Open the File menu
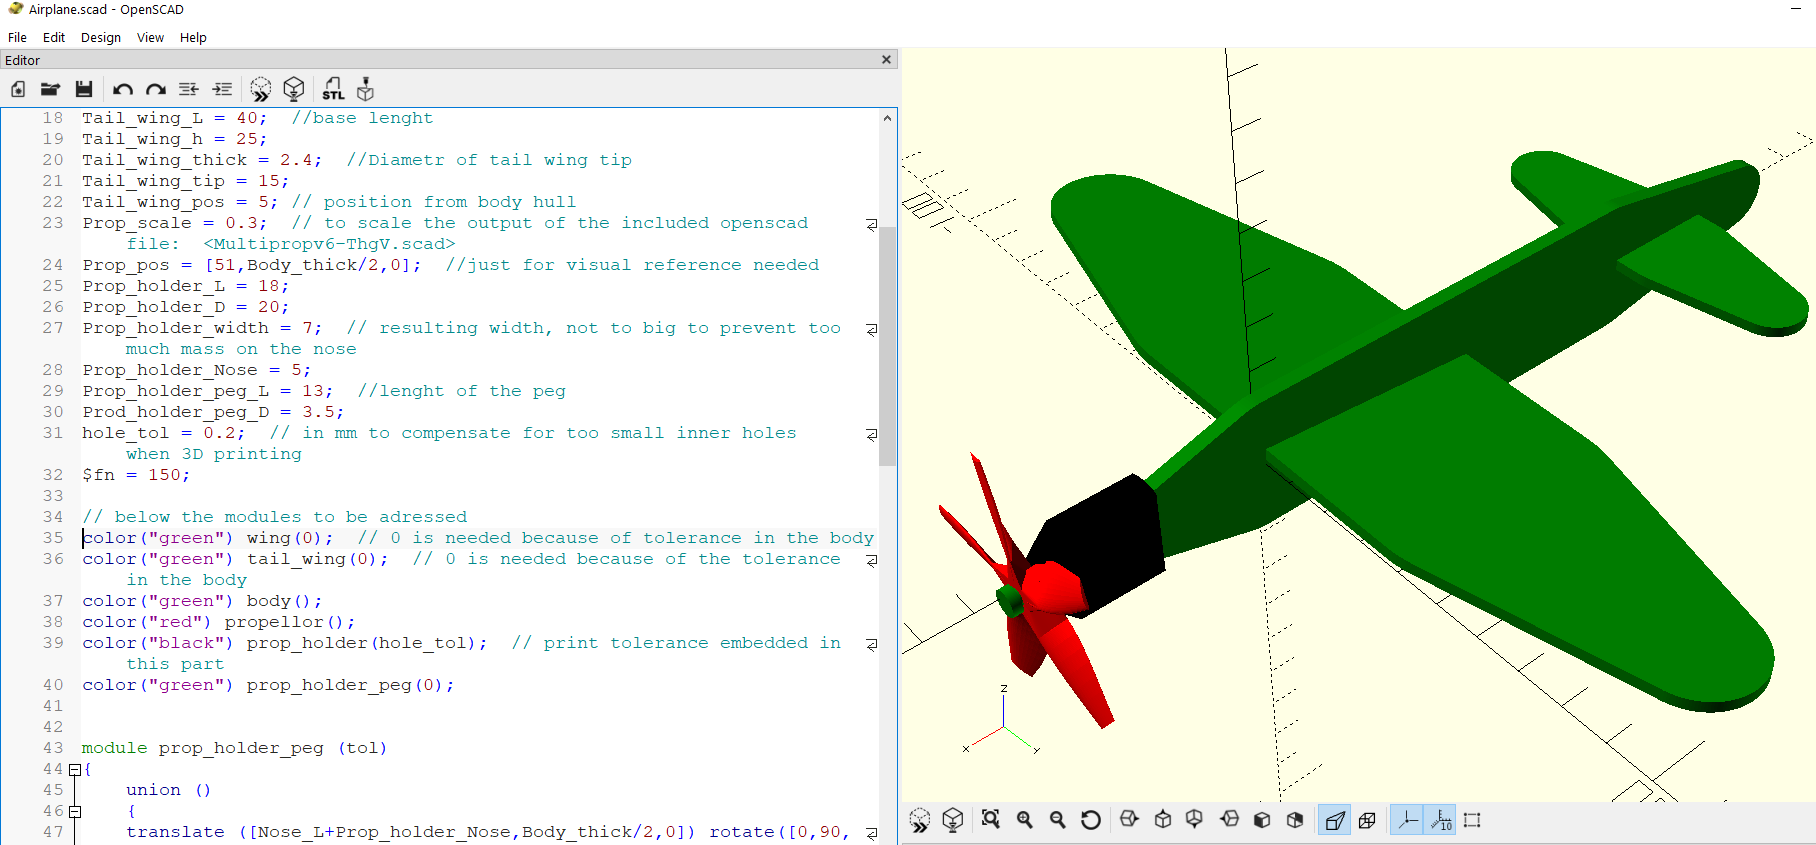 coord(17,37)
